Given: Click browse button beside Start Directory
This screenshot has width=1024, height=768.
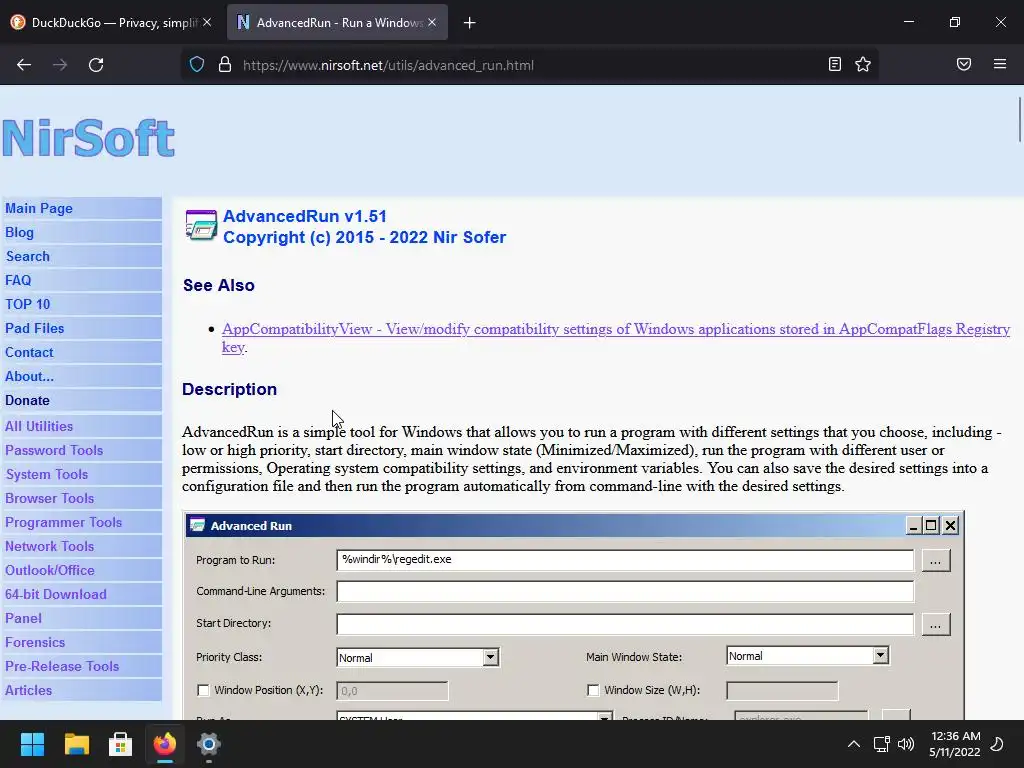Looking at the screenshot, I should (x=936, y=624).
